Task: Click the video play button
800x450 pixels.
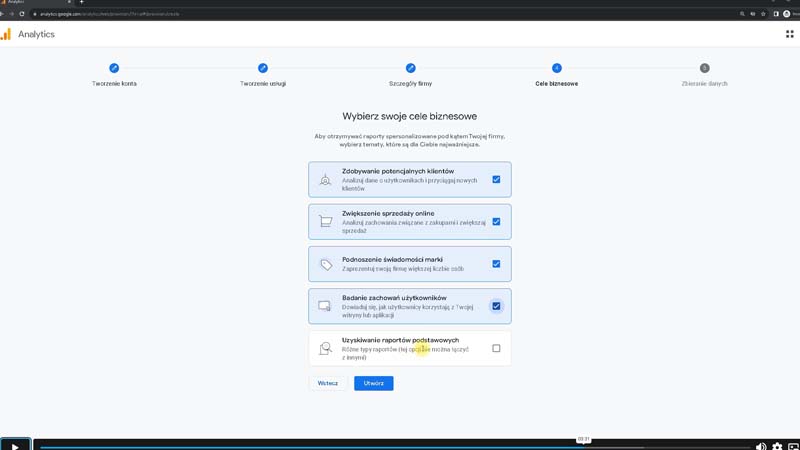Action: (15, 446)
